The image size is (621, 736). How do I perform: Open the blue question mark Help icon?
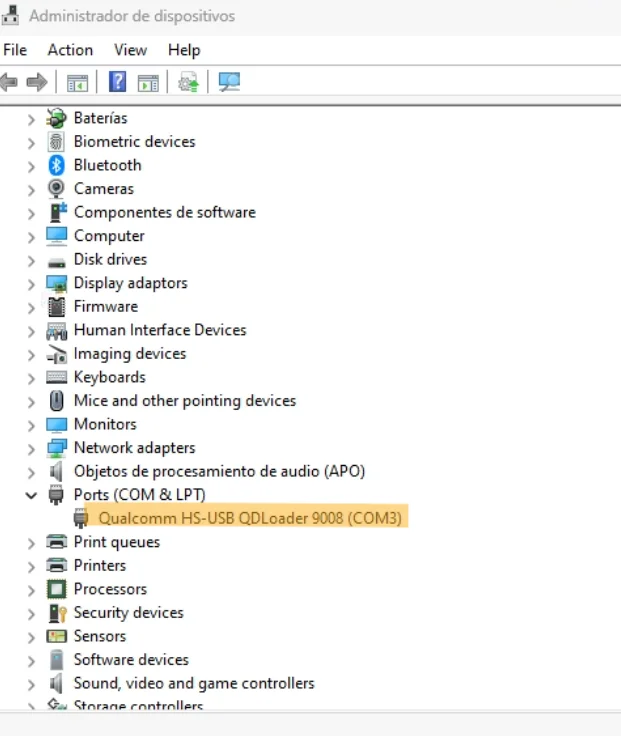click(117, 82)
